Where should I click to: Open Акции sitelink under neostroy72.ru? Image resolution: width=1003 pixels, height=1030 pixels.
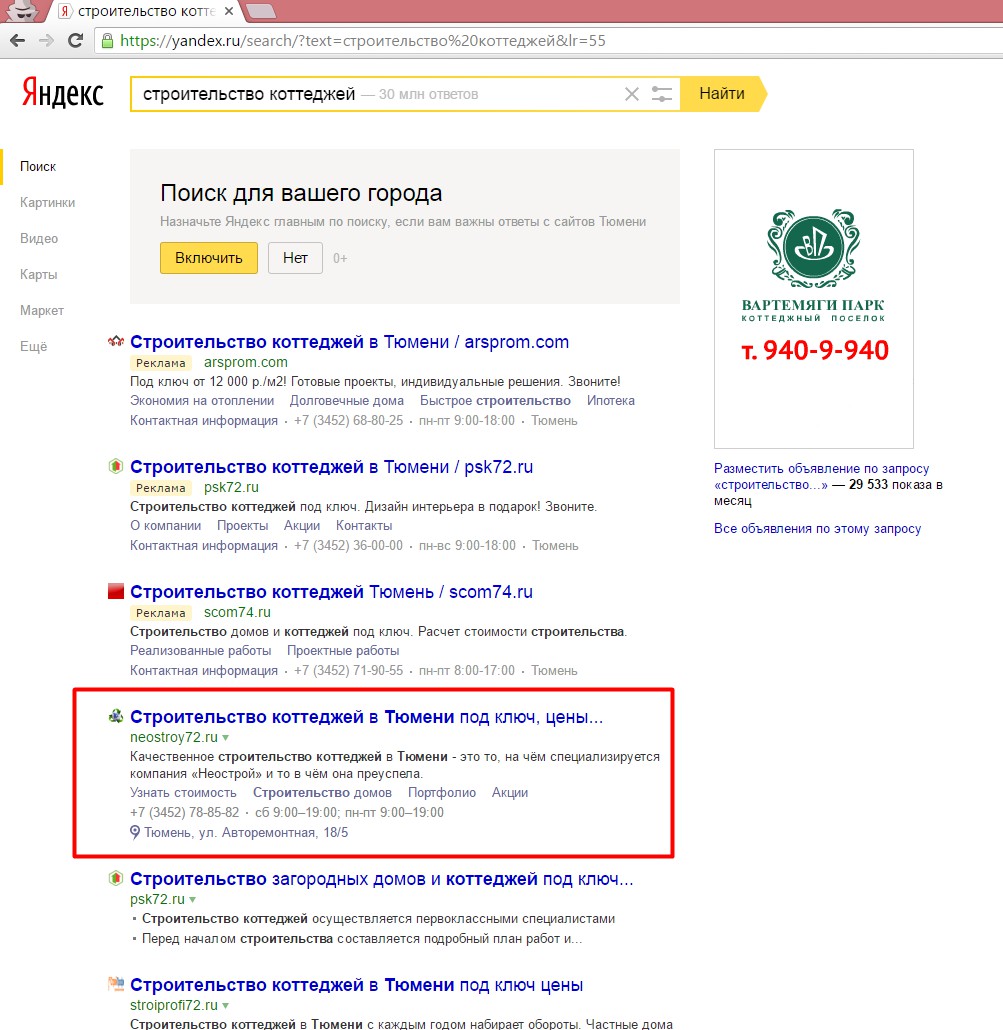tap(510, 793)
